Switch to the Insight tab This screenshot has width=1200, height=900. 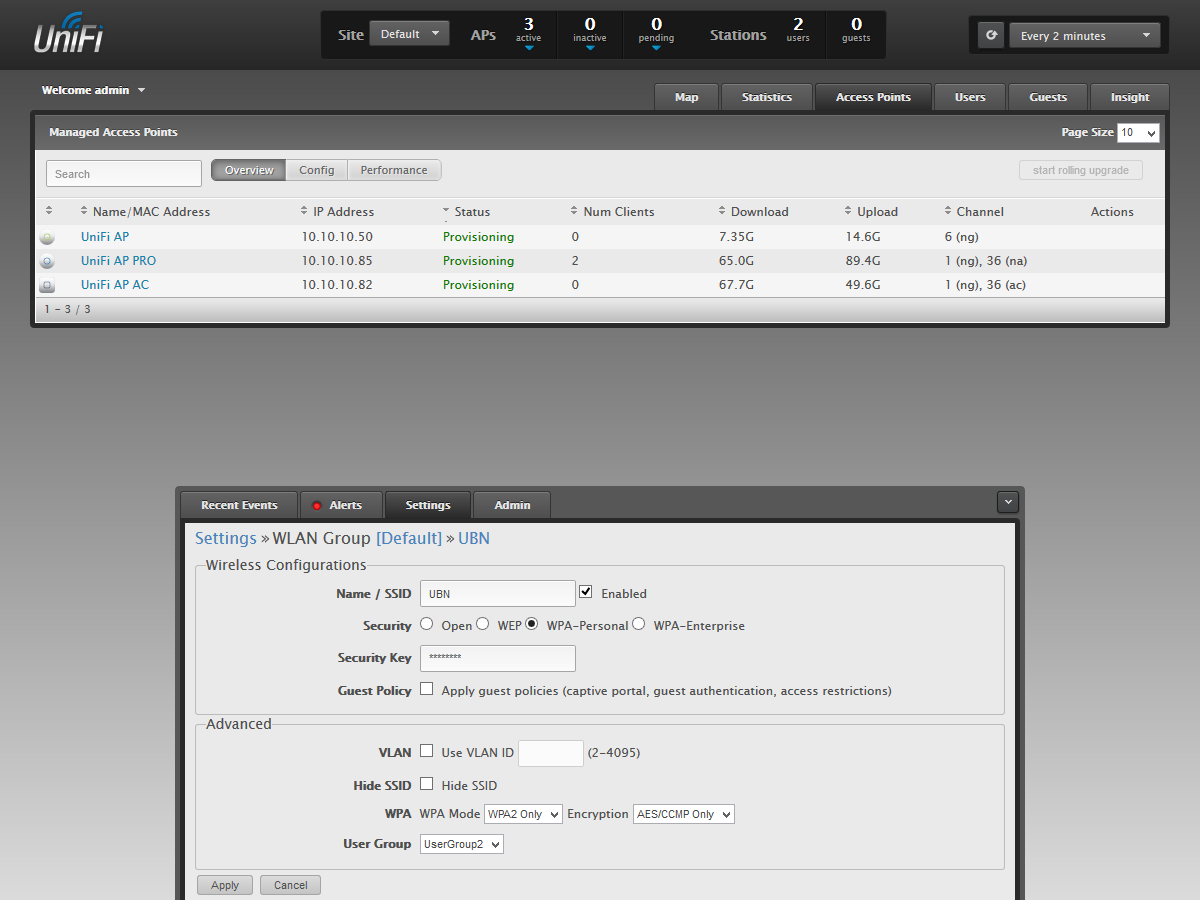1130,97
